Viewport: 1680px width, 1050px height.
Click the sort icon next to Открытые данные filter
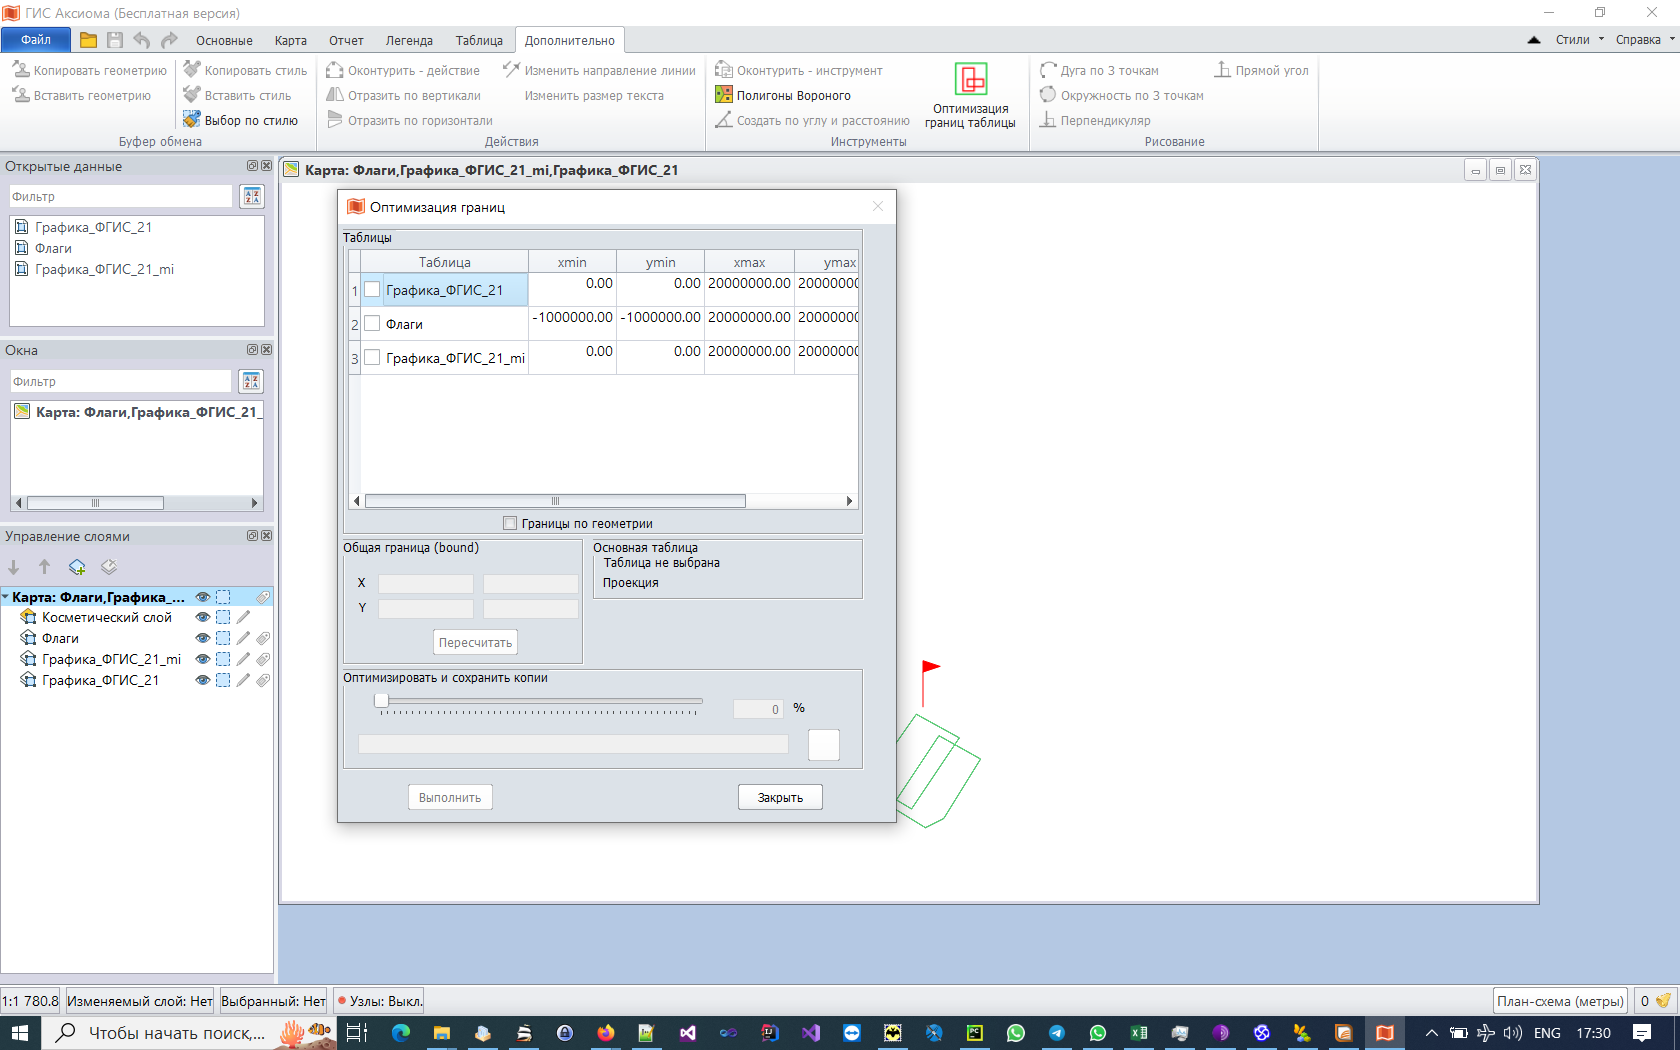252,197
